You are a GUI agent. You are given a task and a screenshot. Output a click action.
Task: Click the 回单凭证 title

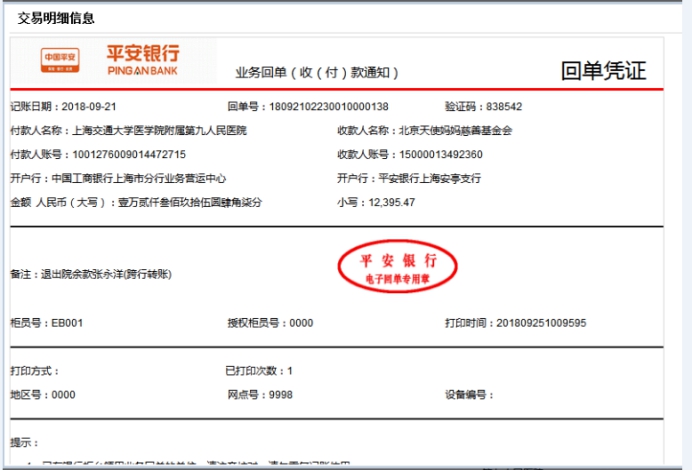pyautogui.click(x=603, y=71)
